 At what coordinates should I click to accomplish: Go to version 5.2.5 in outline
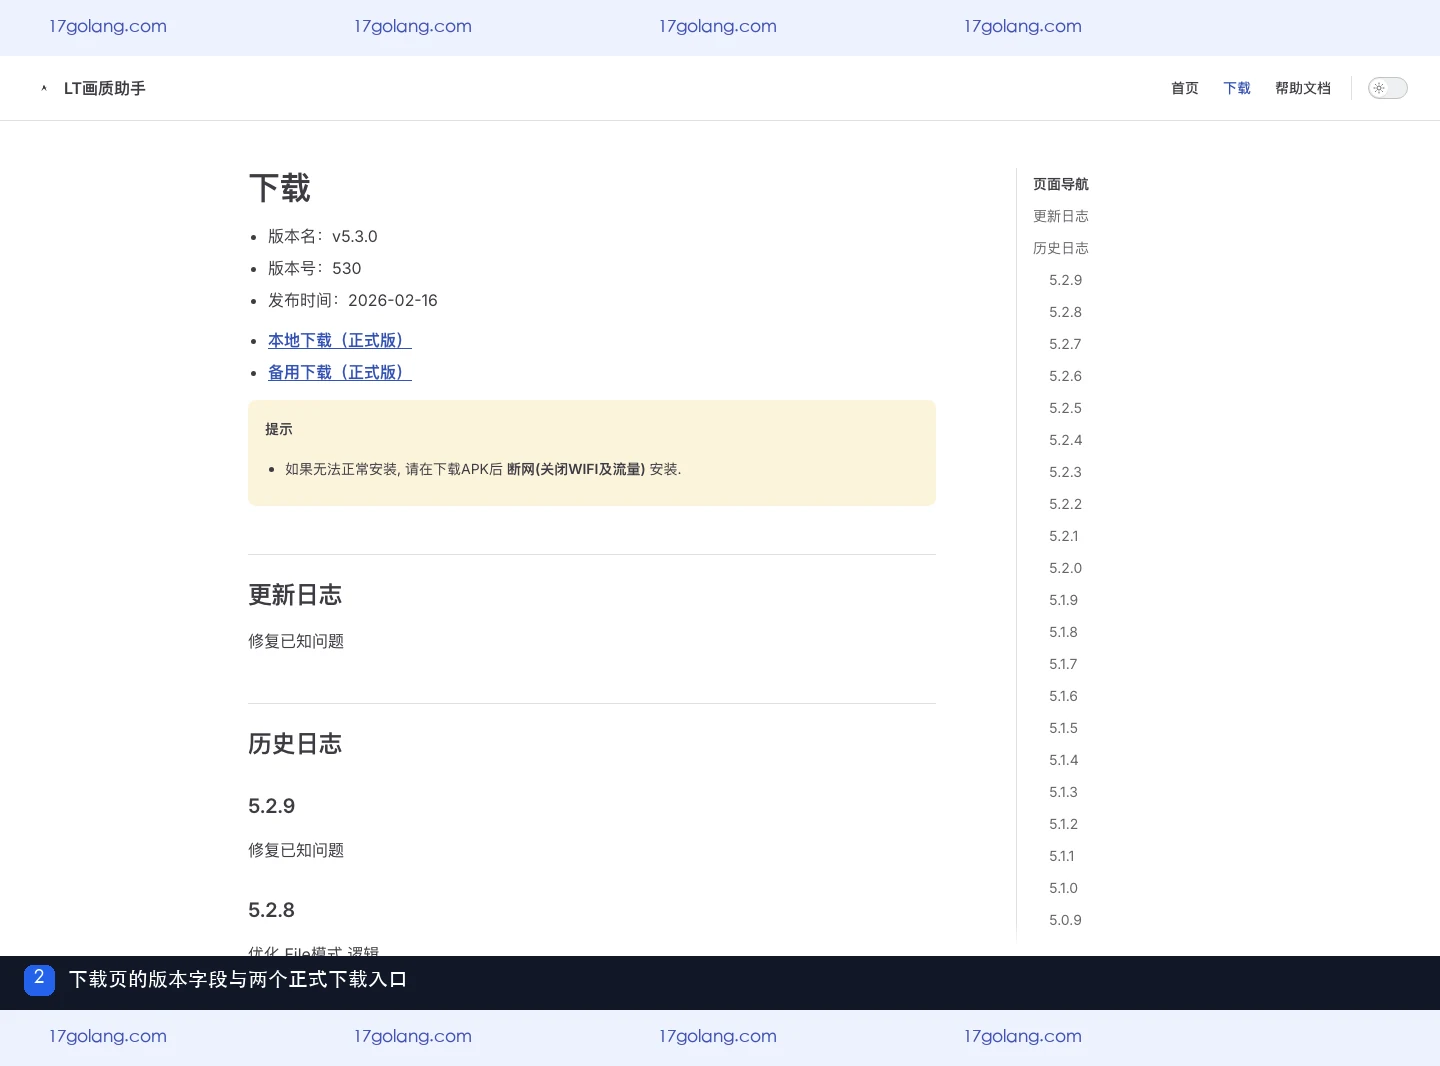pyautogui.click(x=1065, y=408)
